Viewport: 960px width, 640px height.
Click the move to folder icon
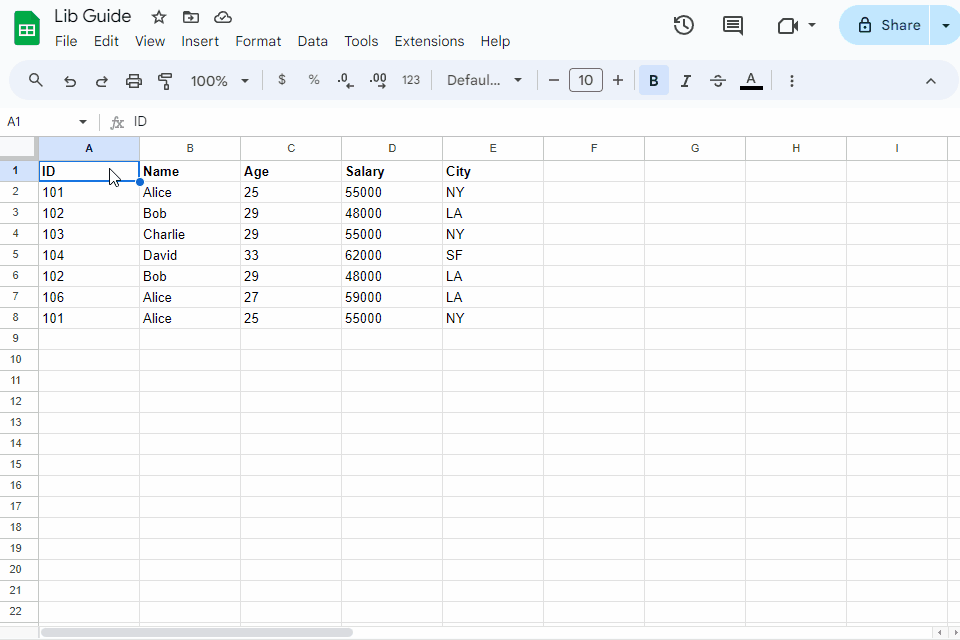[x=191, y=17]
